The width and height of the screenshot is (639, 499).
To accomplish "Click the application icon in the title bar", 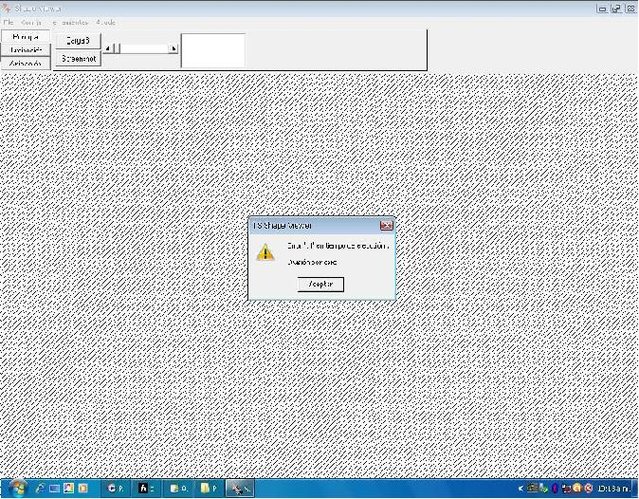I will pyautogui.click(x=7, y=7).
